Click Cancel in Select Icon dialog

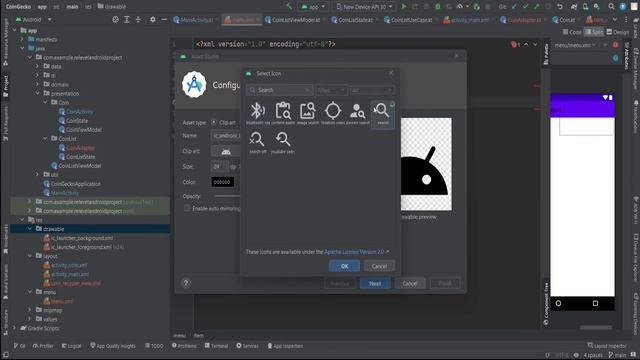pos(379,266)
